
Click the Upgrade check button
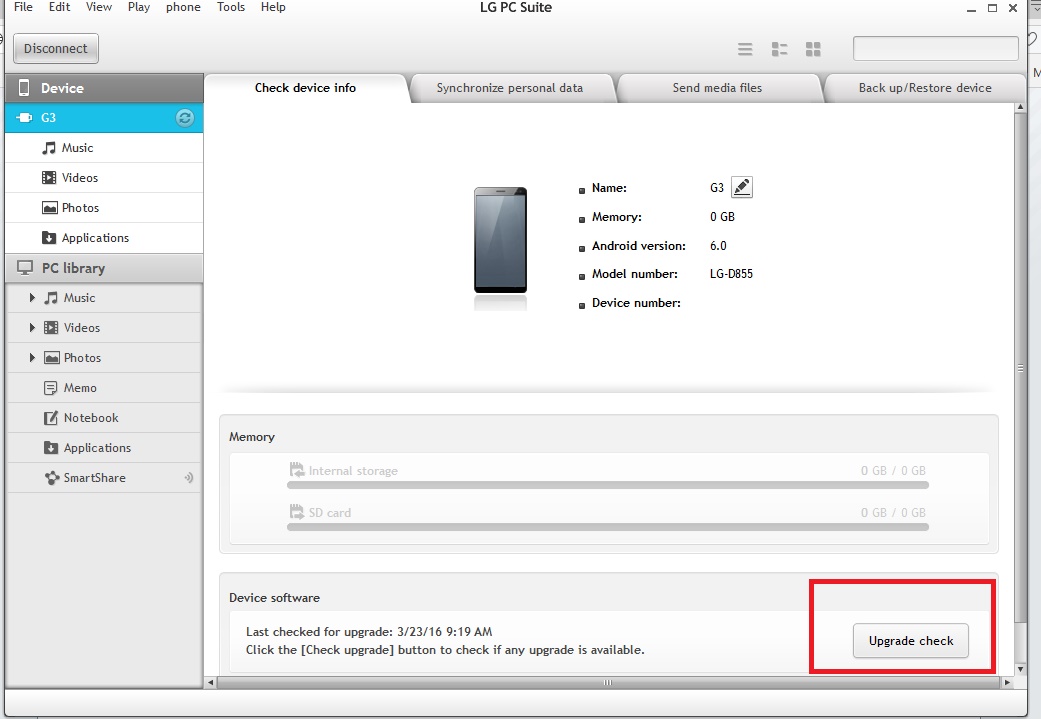pos(910,641)
